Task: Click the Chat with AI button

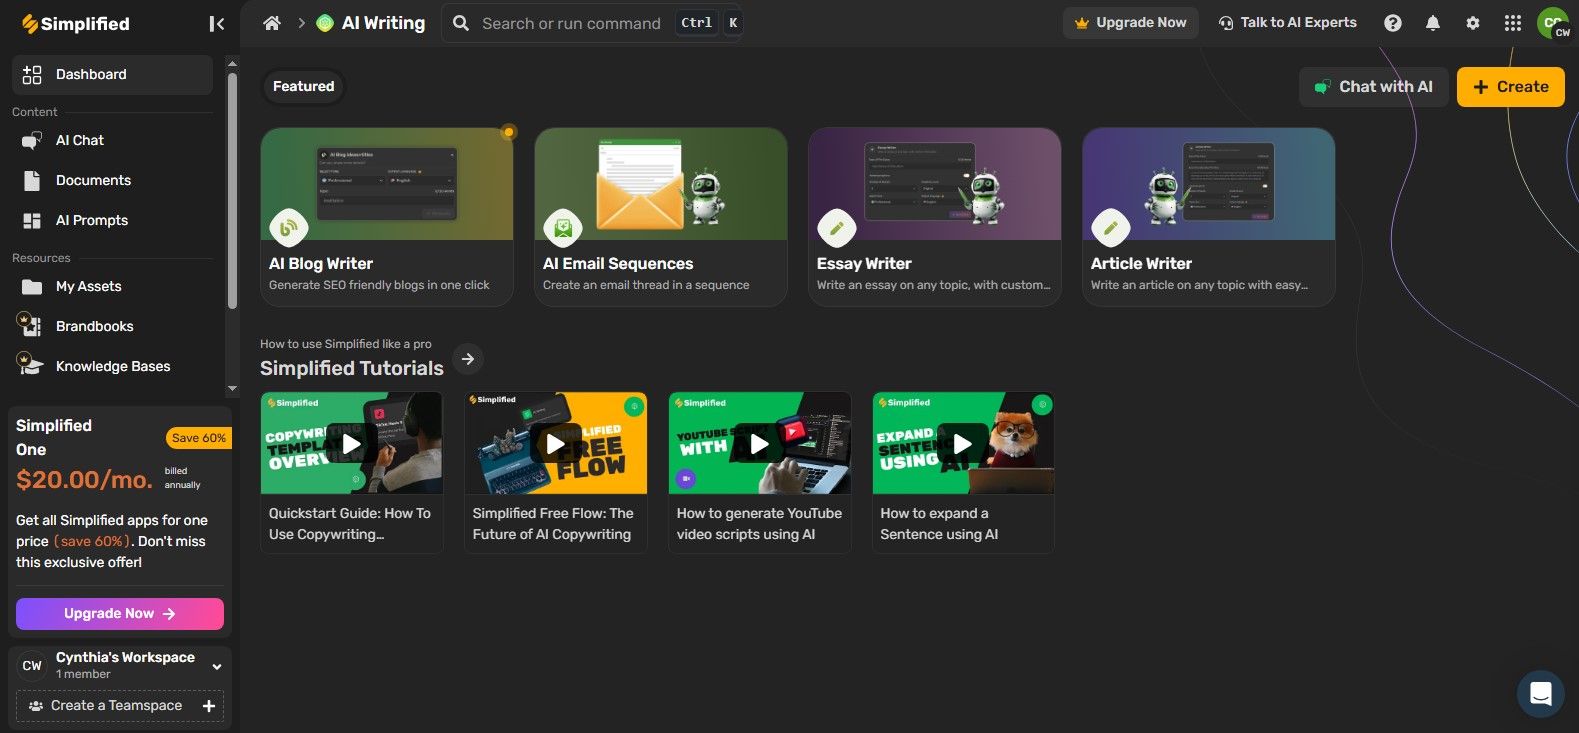Action: (1374, 87)
